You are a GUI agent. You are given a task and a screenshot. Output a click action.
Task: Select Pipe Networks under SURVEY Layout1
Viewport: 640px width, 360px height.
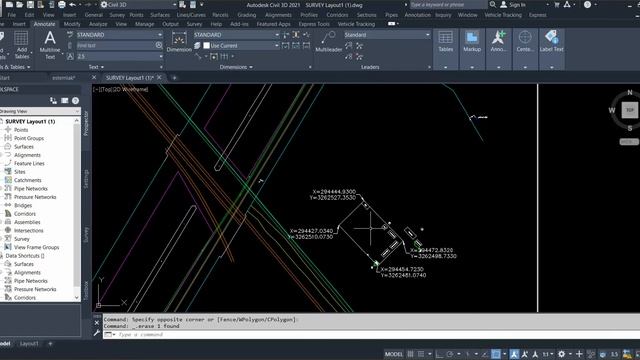coord(31,189)
